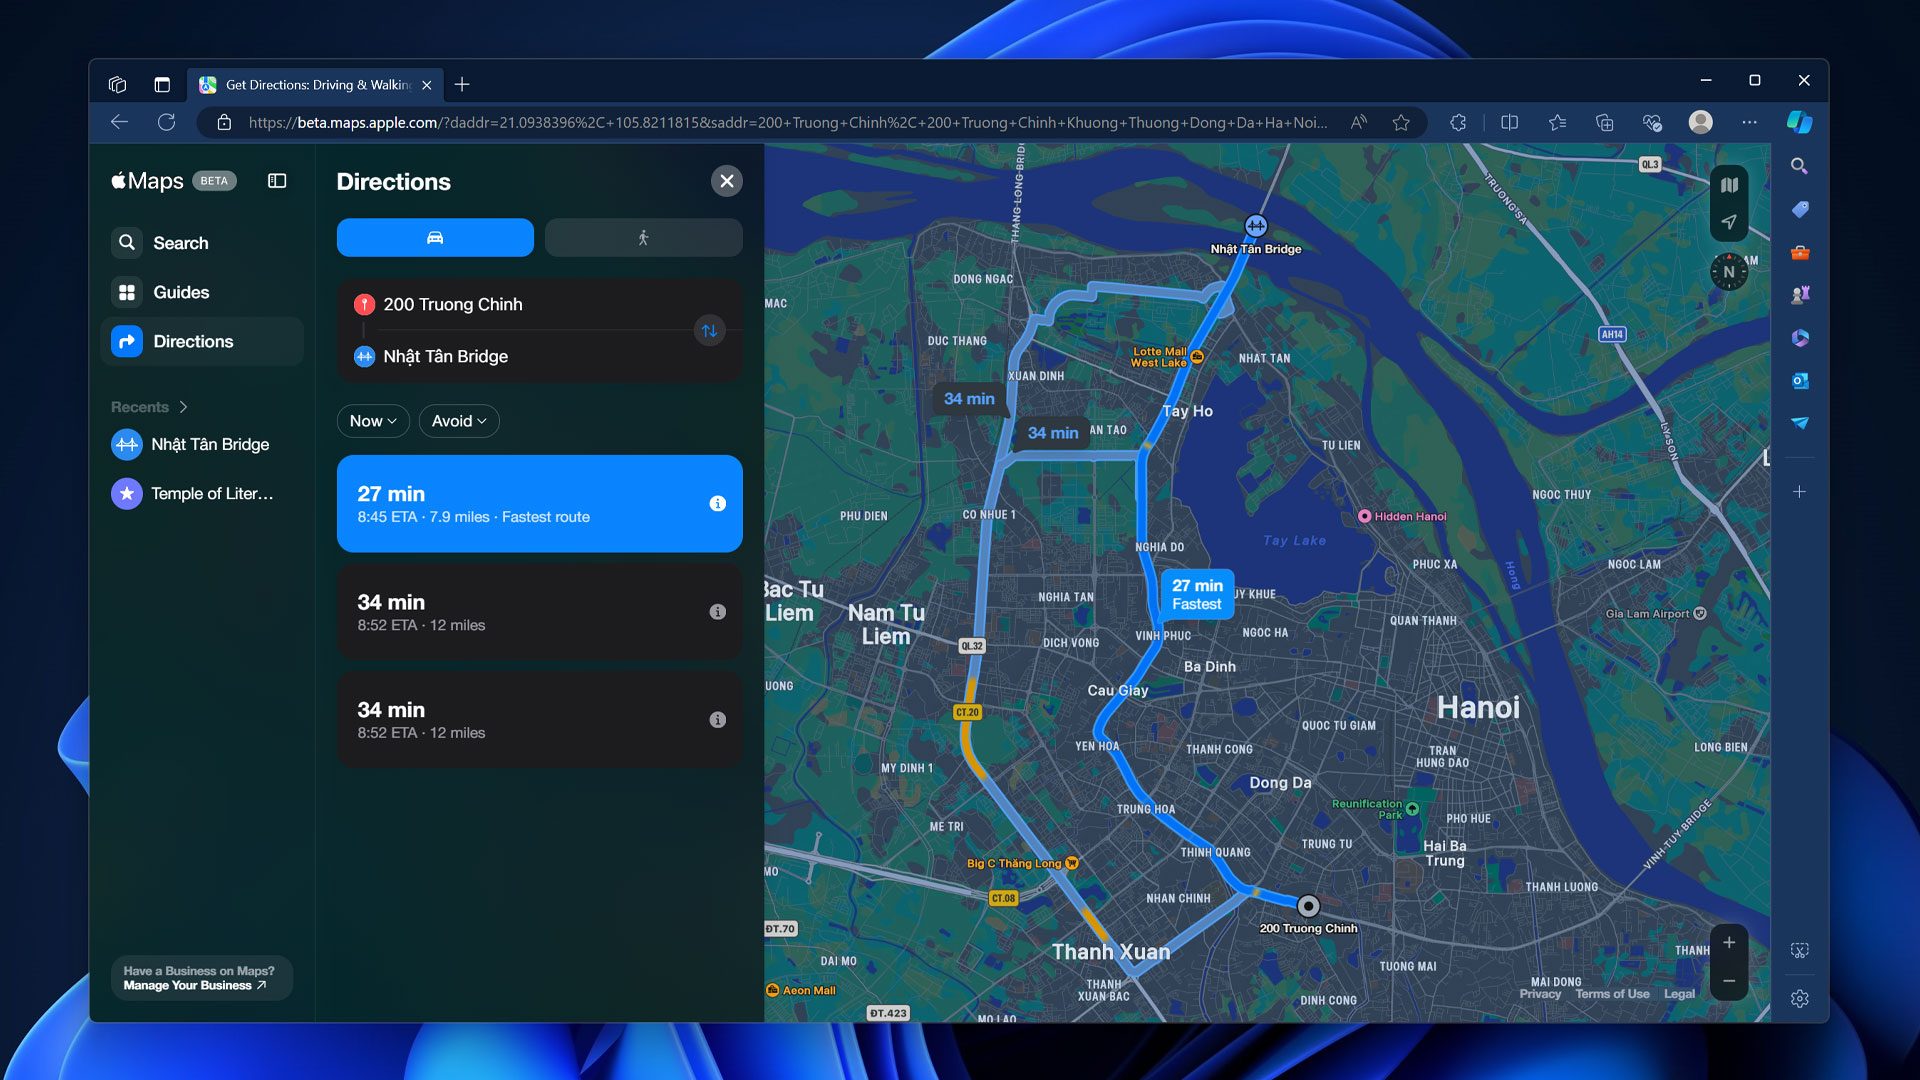
Task: Open vertical tab actions menu
Action: 162,85
